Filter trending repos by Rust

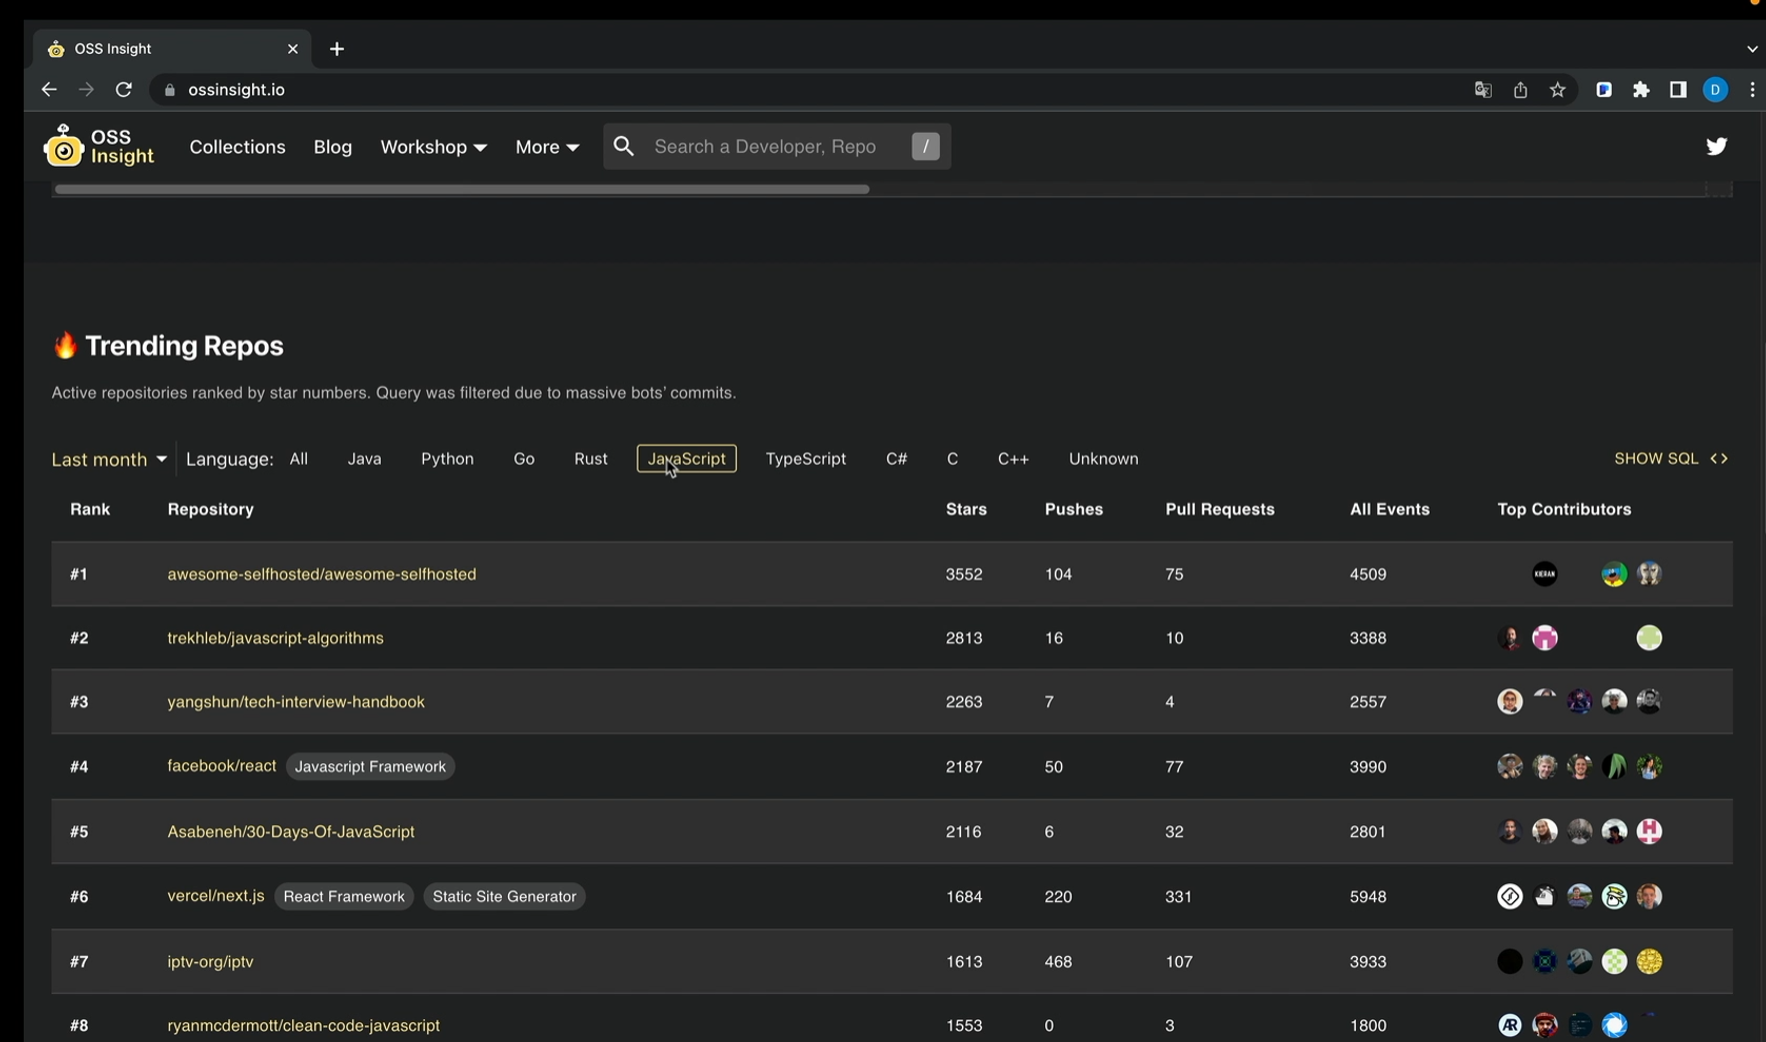(x=591, y=459)
